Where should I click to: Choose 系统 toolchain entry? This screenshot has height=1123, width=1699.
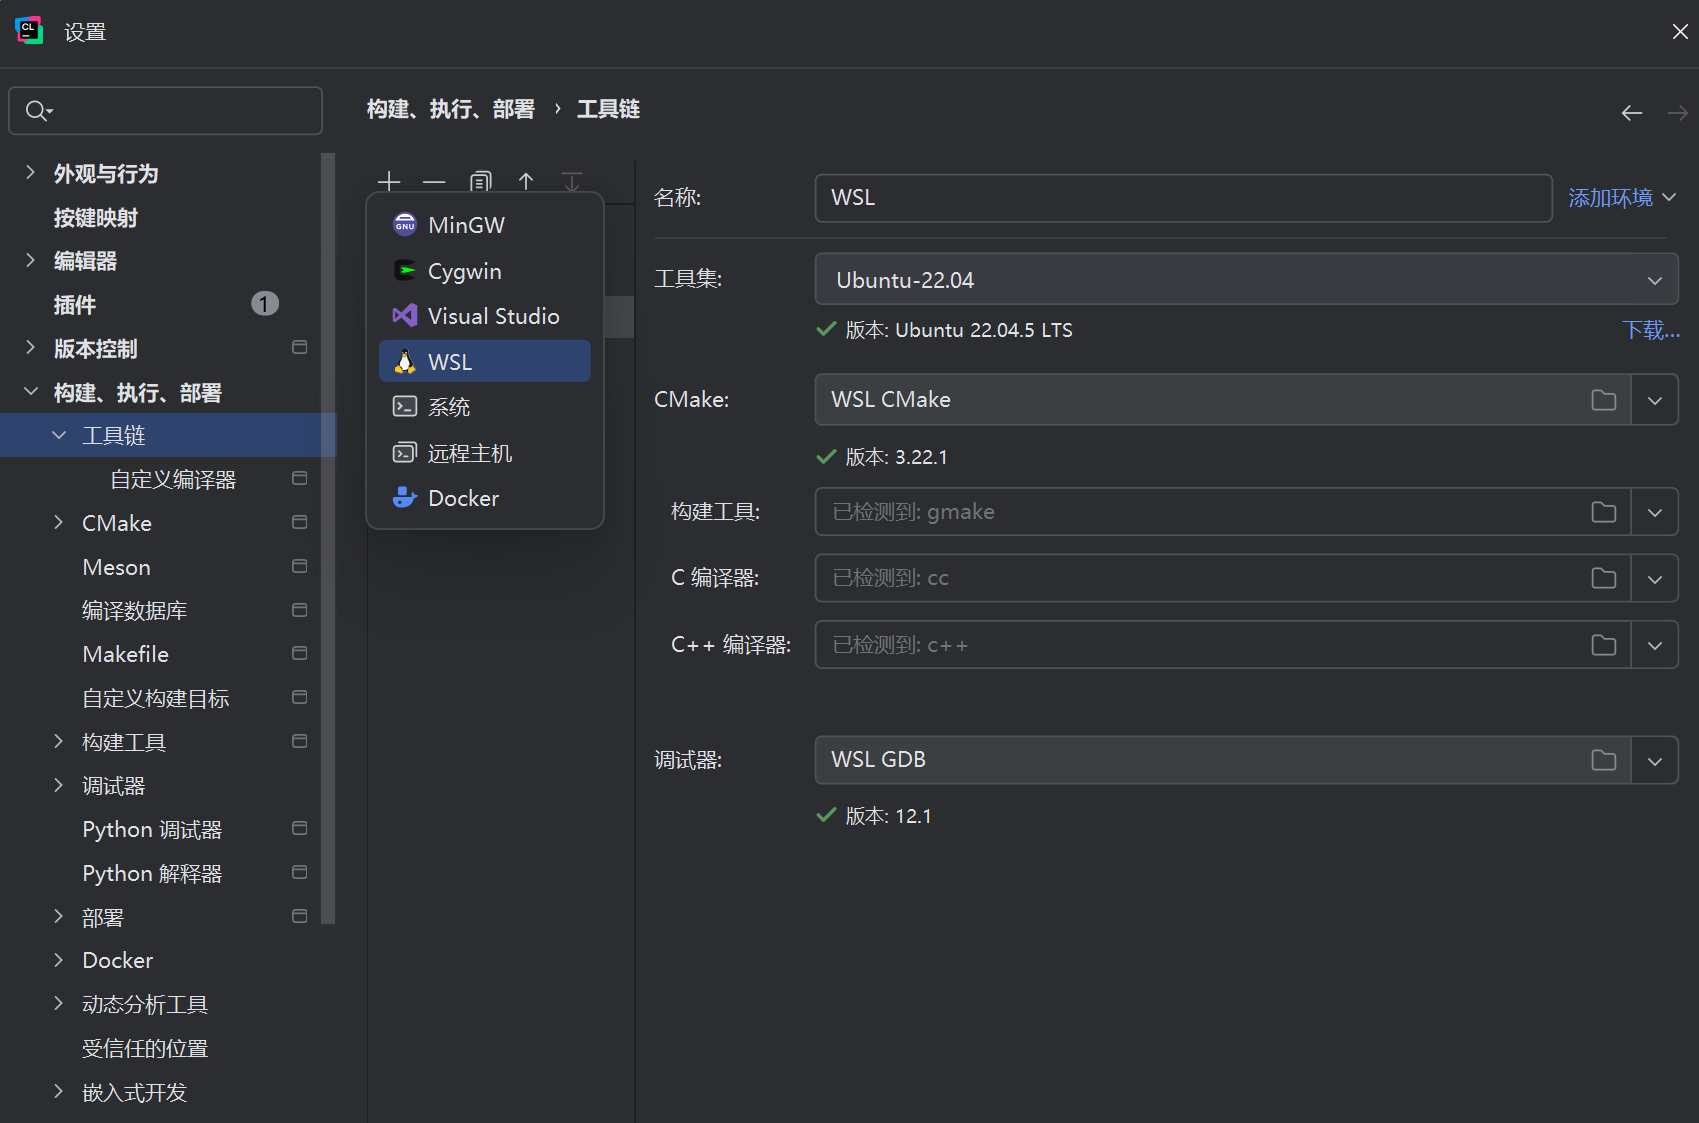(485, 407)
